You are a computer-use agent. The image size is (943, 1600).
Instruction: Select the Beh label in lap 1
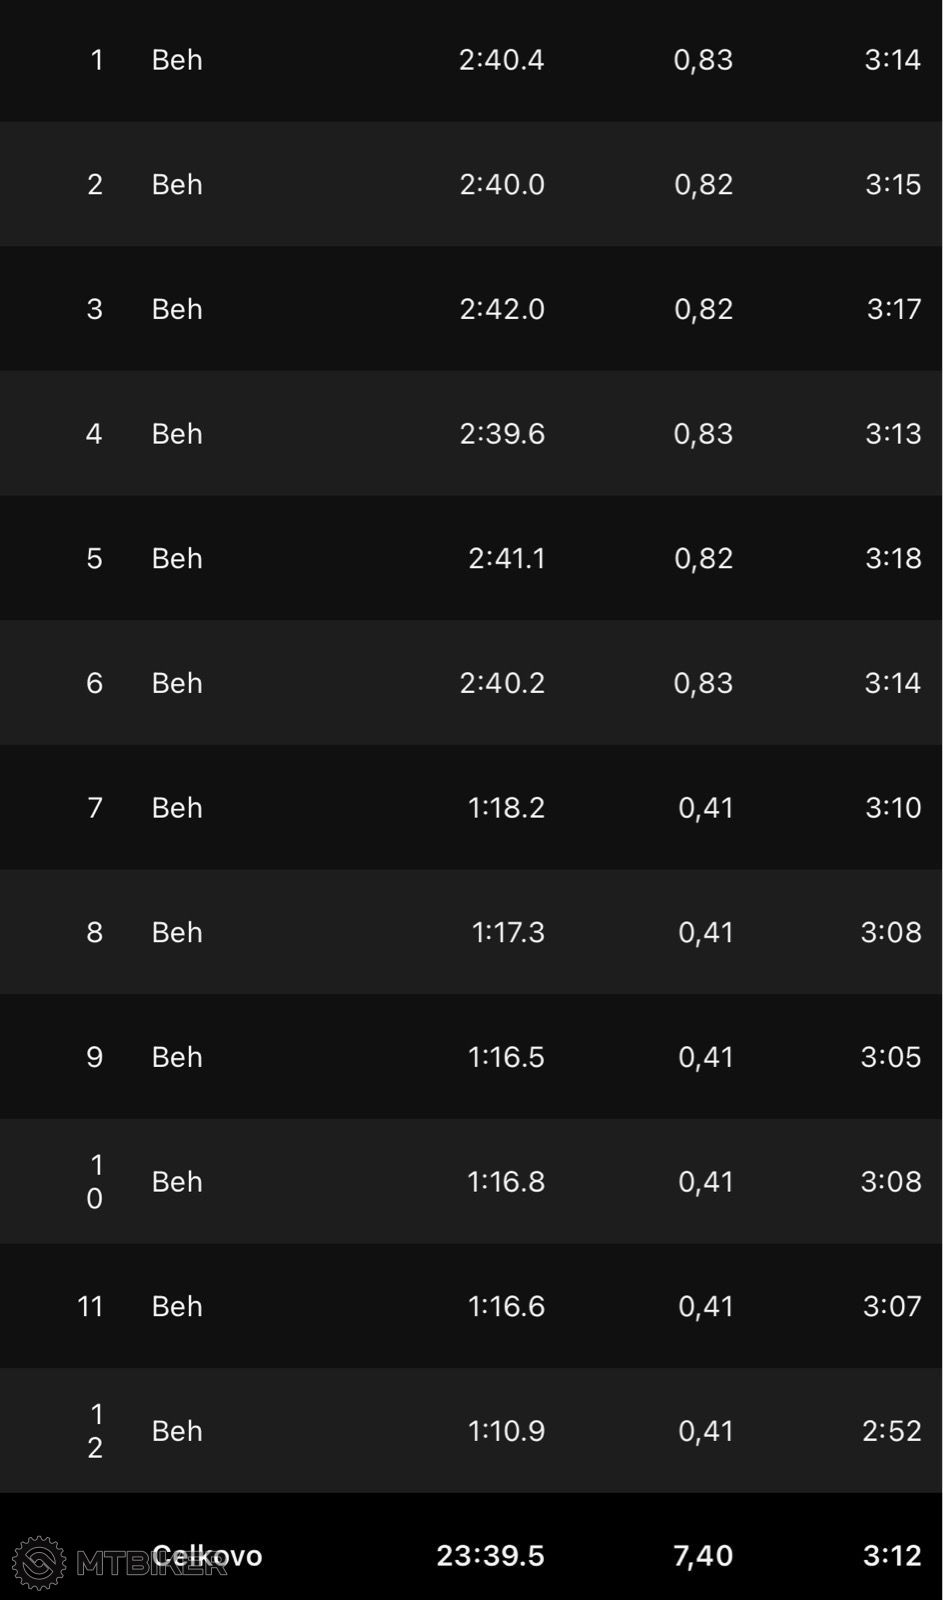177,60
